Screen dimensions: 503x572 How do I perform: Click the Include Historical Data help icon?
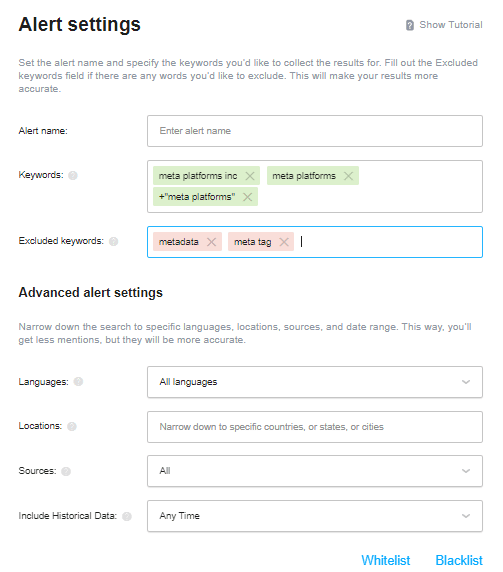pos(127,516)
